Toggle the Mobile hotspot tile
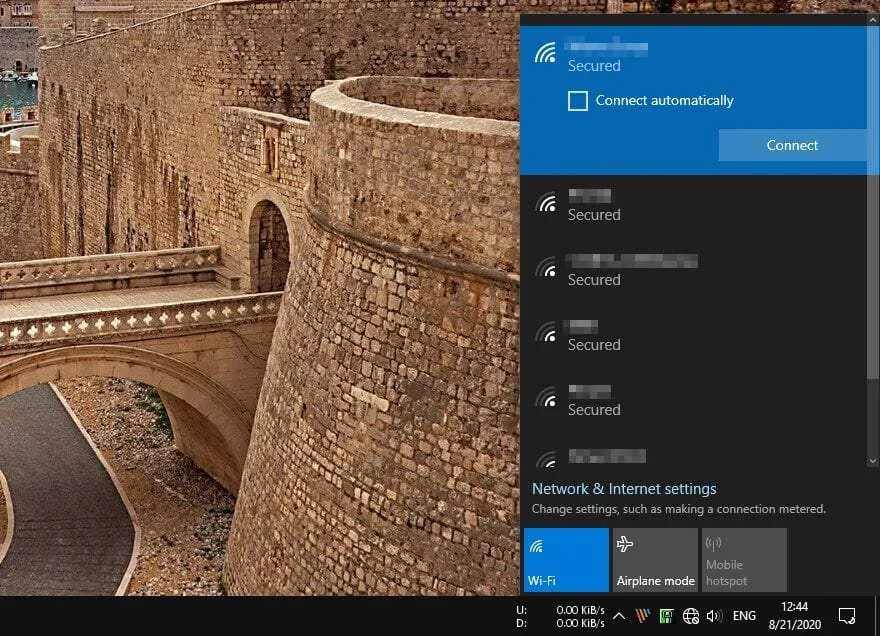 (x=744, y=560)
